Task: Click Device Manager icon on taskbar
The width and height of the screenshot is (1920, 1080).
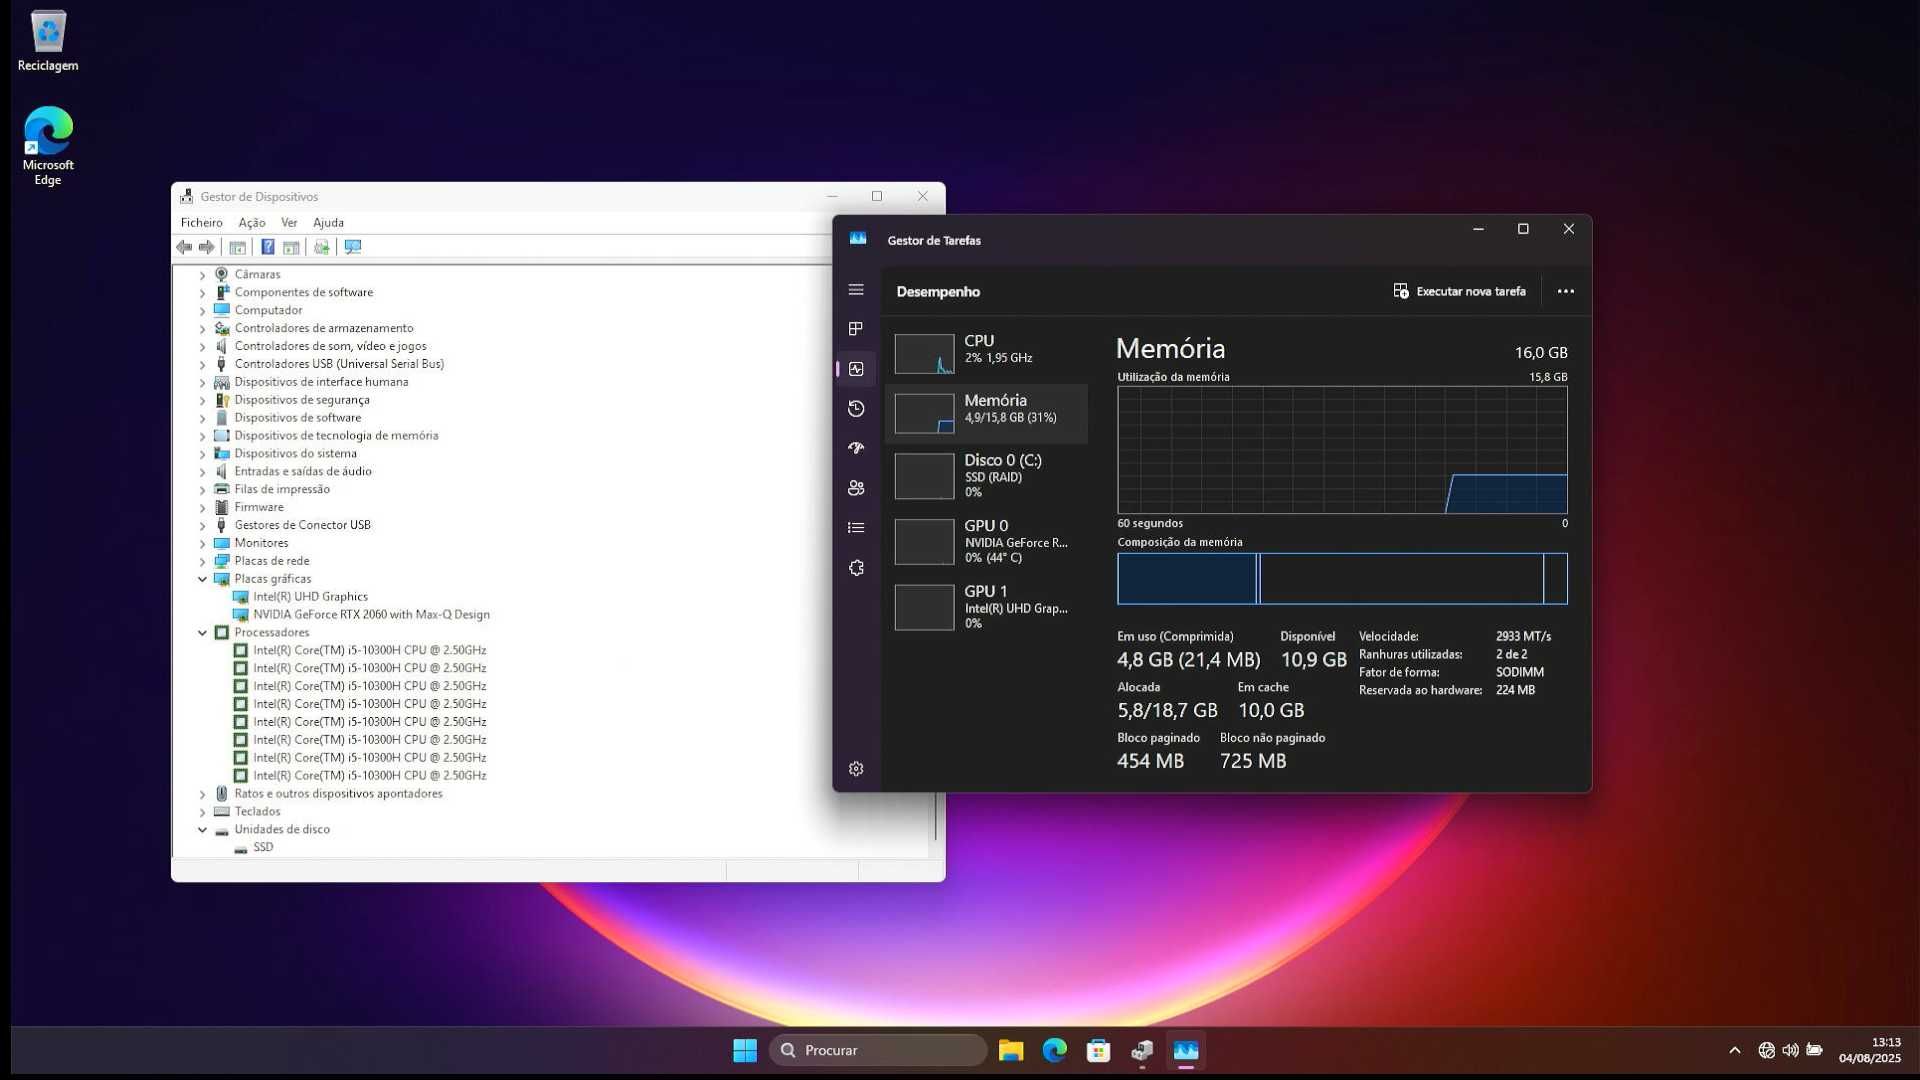Action: (1142, 1050)
